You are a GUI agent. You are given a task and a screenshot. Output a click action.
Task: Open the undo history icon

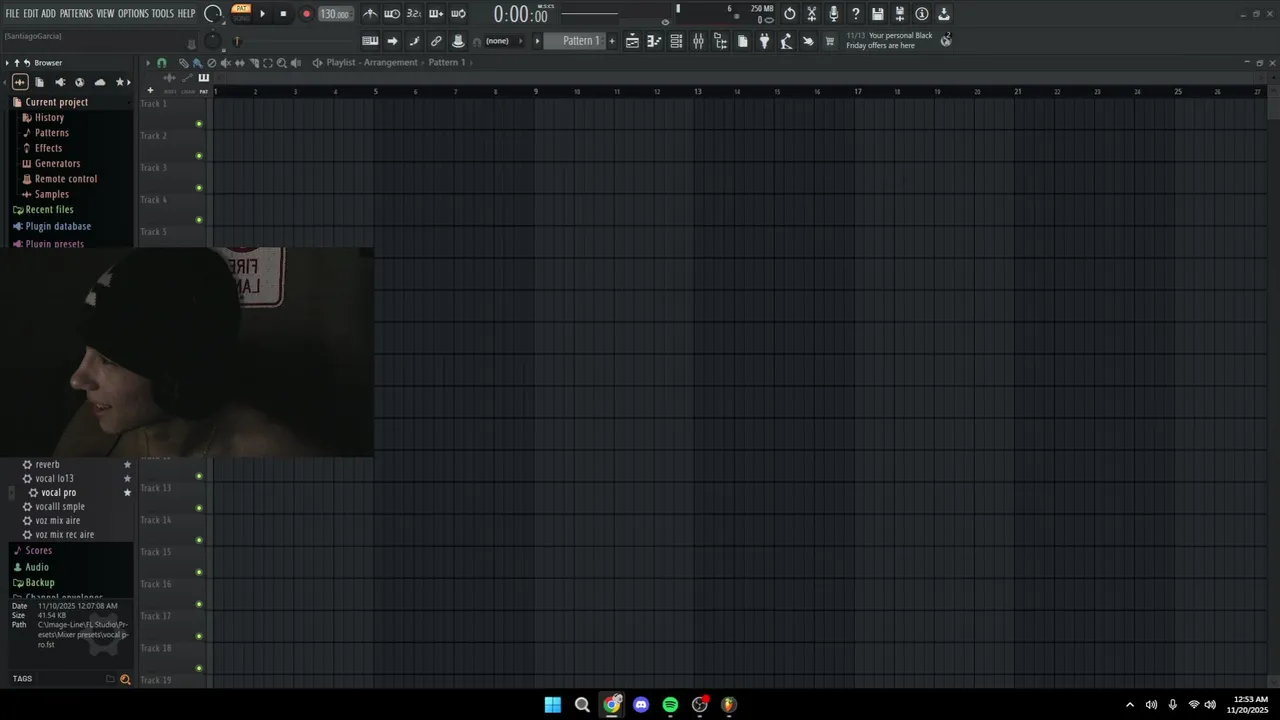(x=790, y=14)
